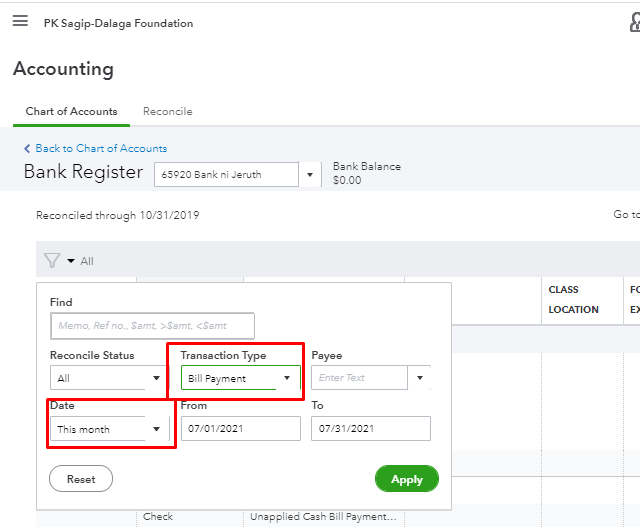Expand the filter dropdown arrow beside All

point(71,262)
